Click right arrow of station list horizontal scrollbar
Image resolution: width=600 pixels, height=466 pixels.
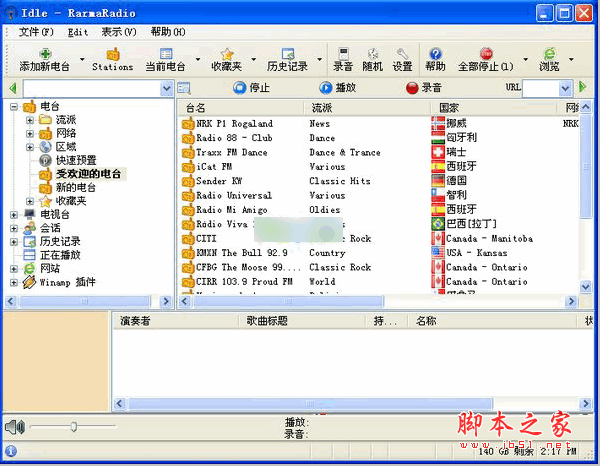571,301
